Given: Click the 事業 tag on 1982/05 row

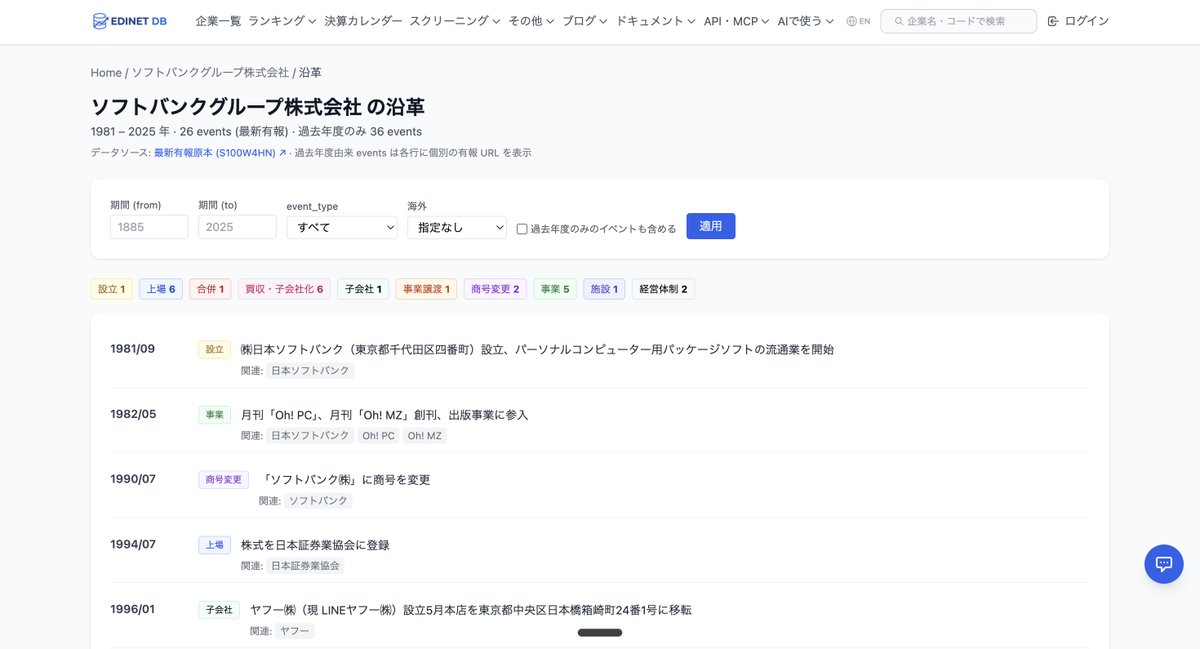Looking at the screenshot, I should [x=214, y=414].
